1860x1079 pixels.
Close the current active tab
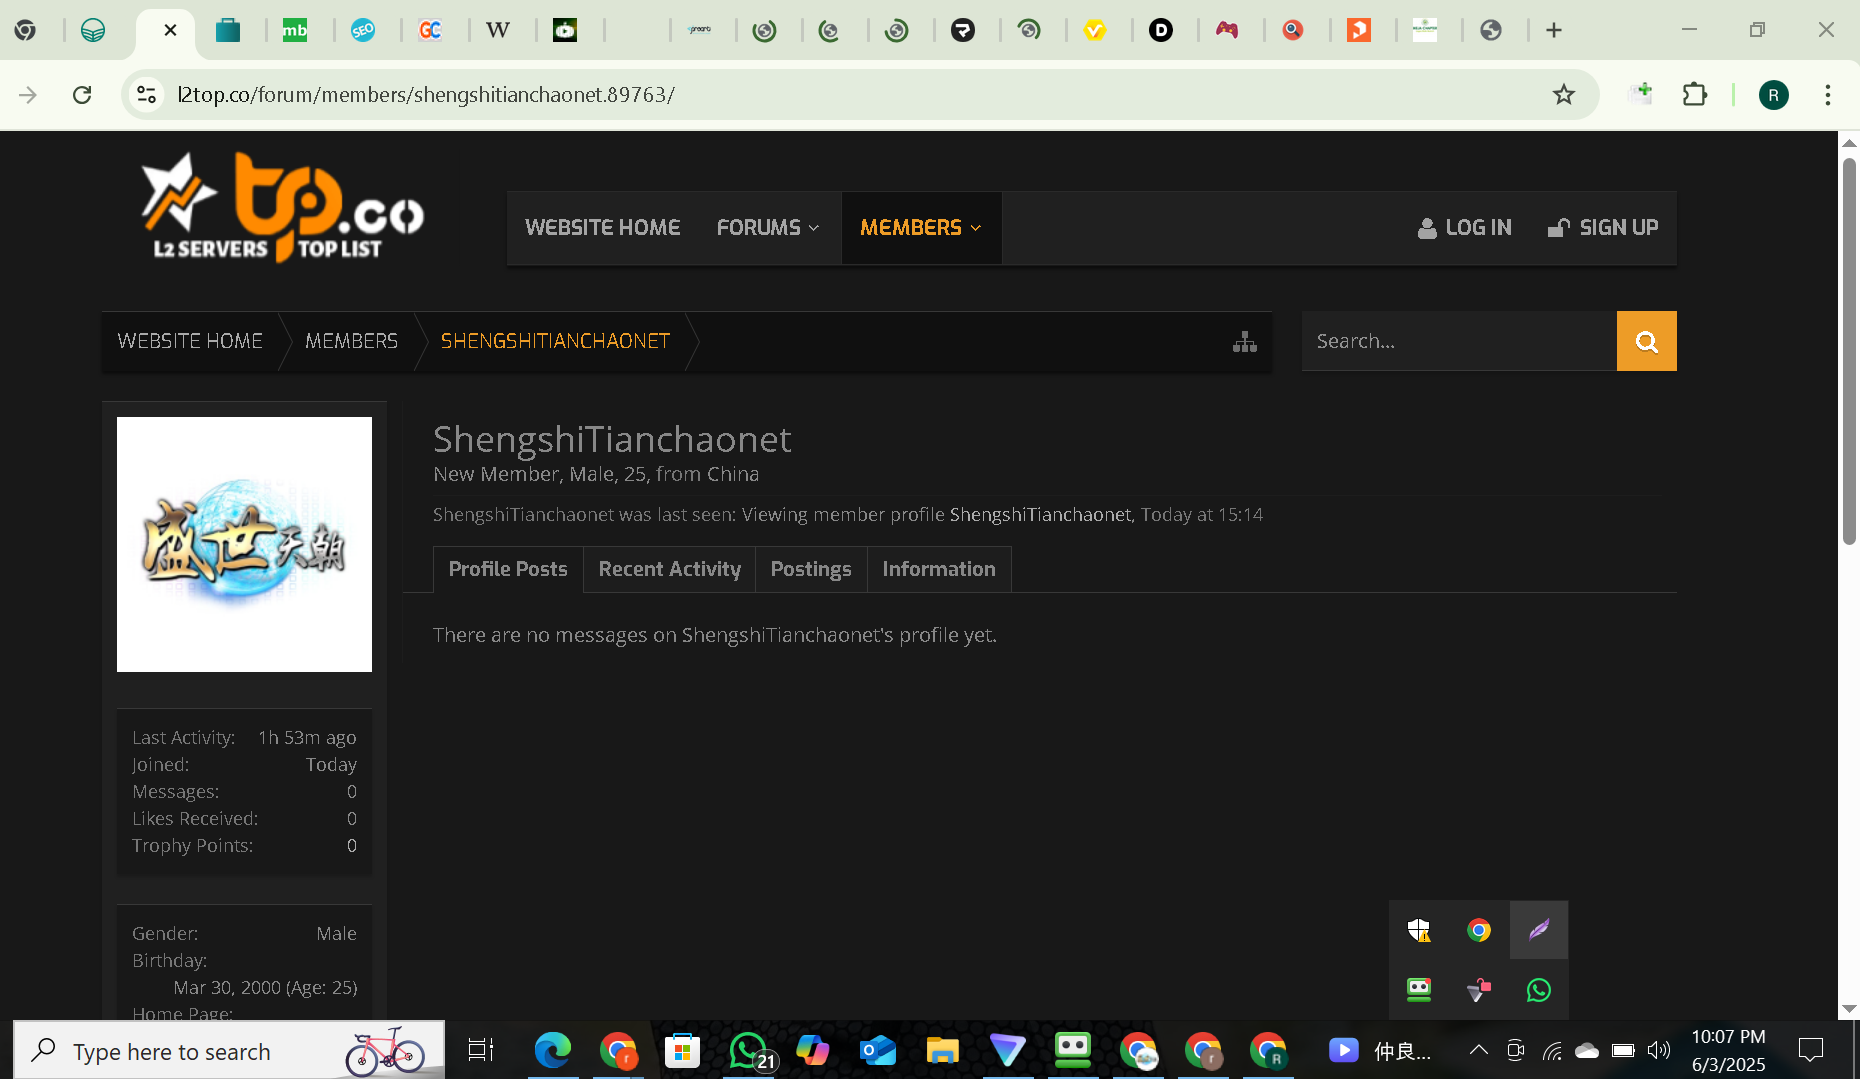[x=170, y=30]
